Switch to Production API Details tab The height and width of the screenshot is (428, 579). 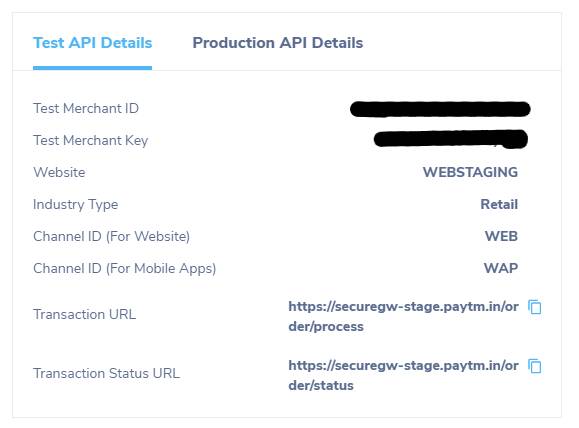278,43
